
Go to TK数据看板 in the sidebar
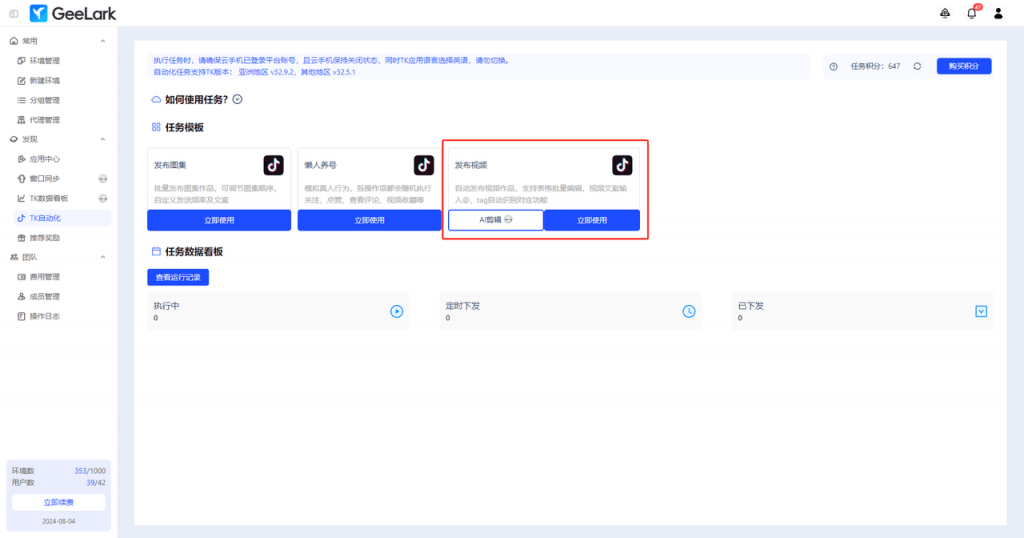[48, 198]
